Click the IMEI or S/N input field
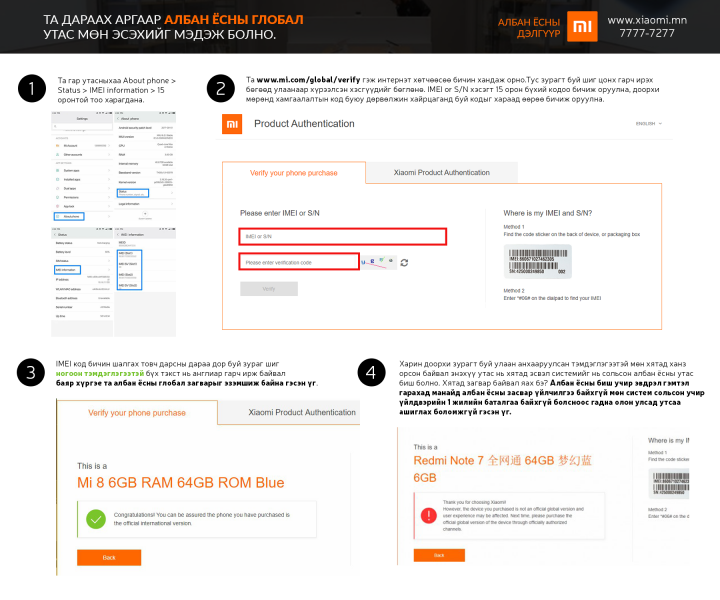The width and height of the screenshot is (720, 600). coord(343,236)
